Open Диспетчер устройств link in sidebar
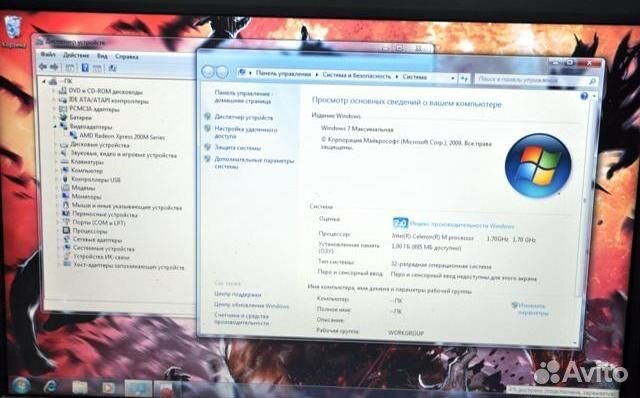The width and height of the screenshot is (640, 398). pyautogui.click(x=244, y=117)
